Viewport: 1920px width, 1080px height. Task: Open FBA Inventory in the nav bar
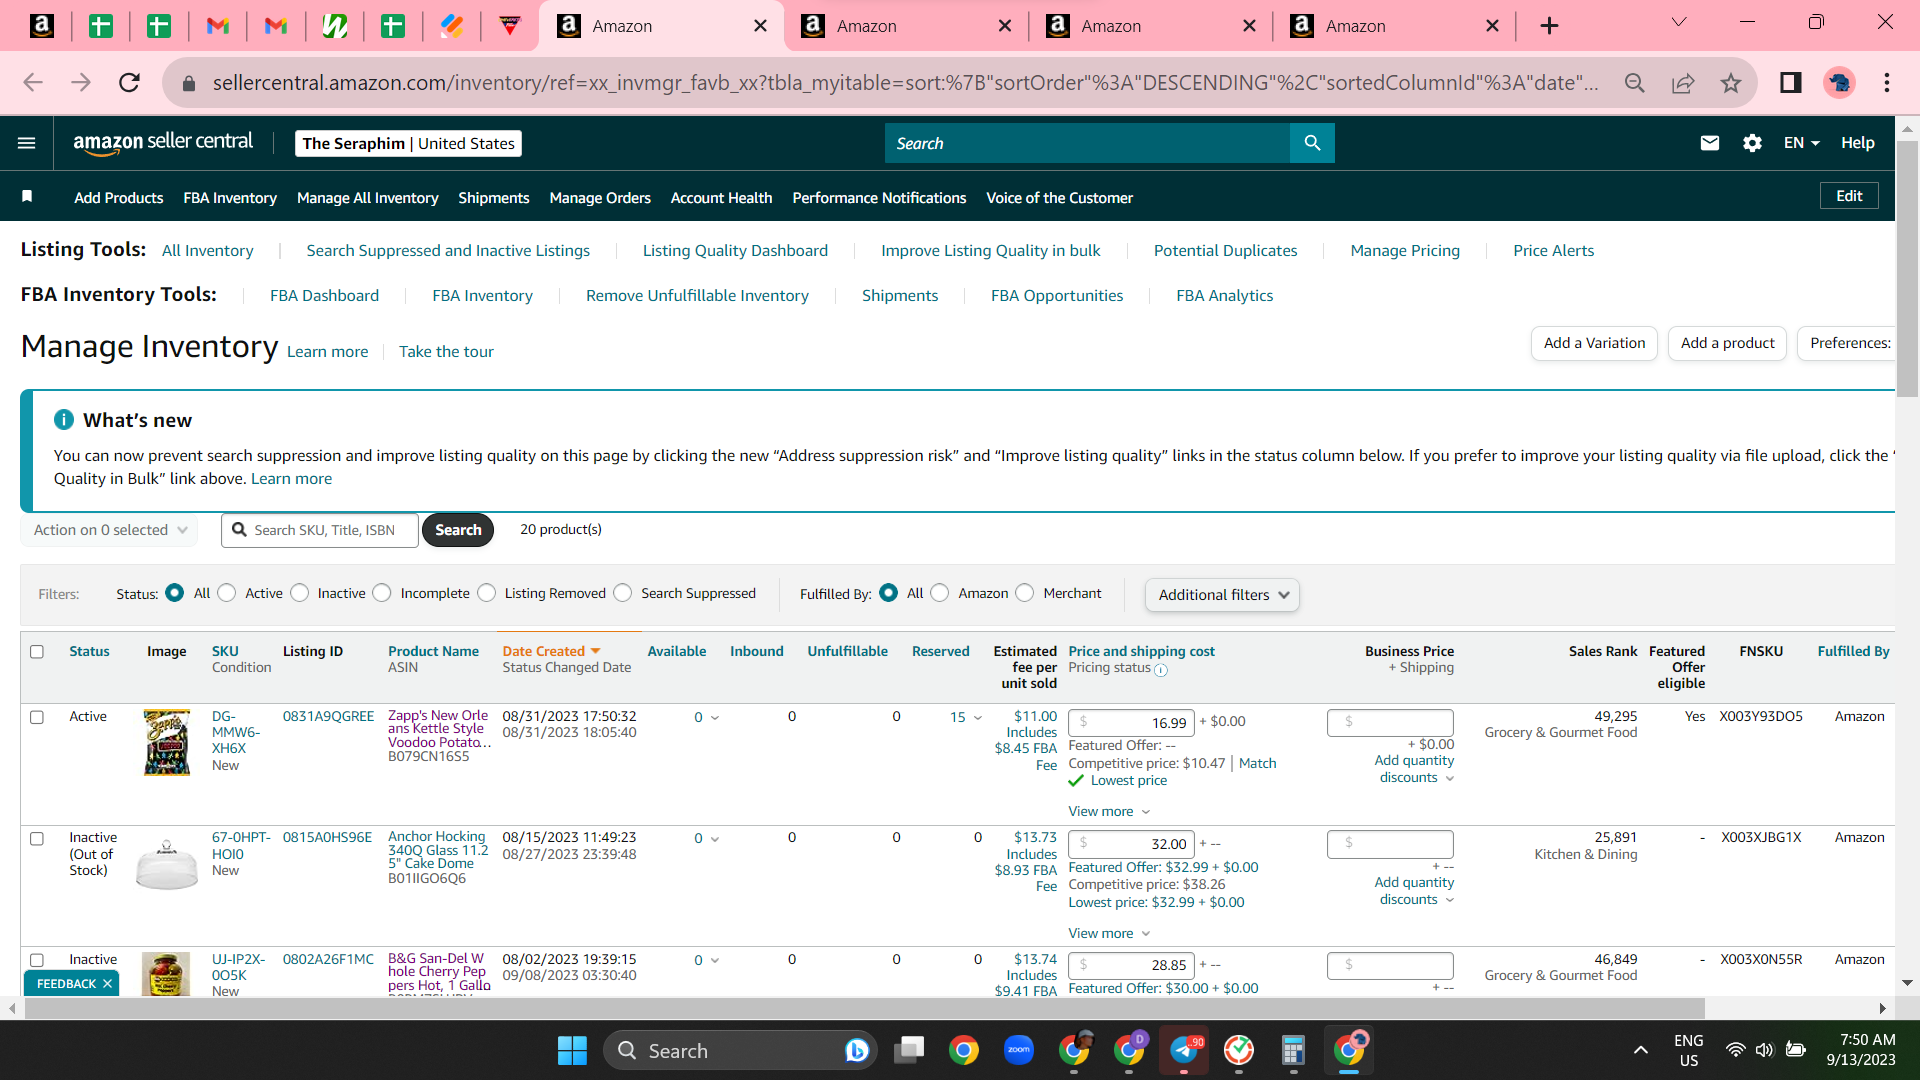point(230,198)
